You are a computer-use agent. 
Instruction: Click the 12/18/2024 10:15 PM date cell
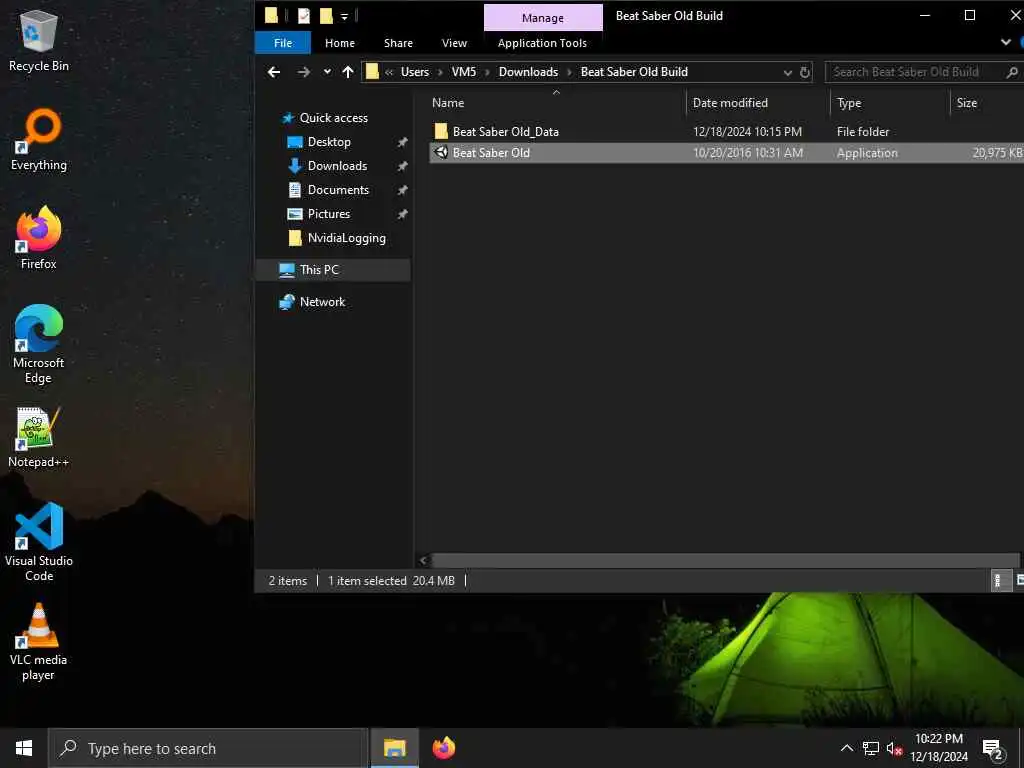tap(747, 131)
